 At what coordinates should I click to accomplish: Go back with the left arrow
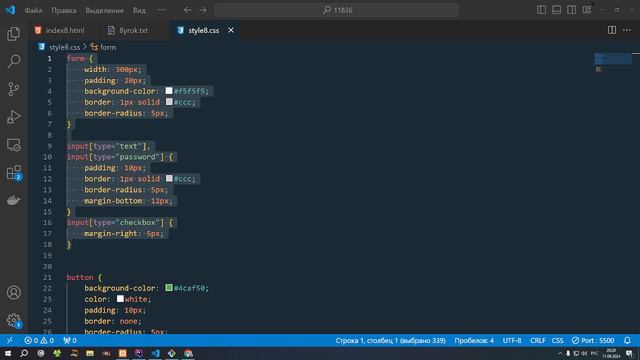pyautogui.click(x=187, y=10)
